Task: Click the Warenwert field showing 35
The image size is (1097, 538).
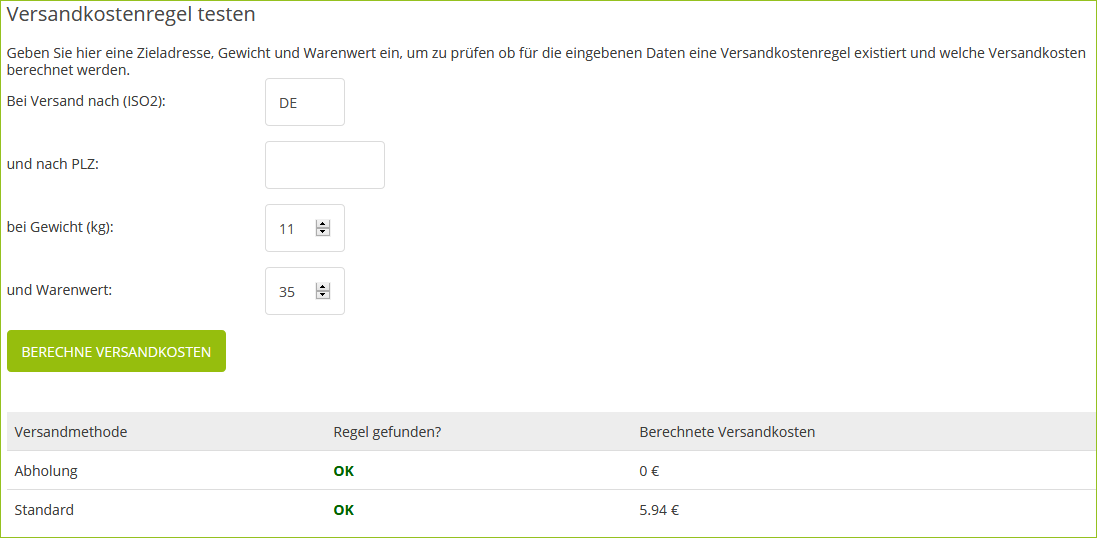Action: (x=305, y=291)
